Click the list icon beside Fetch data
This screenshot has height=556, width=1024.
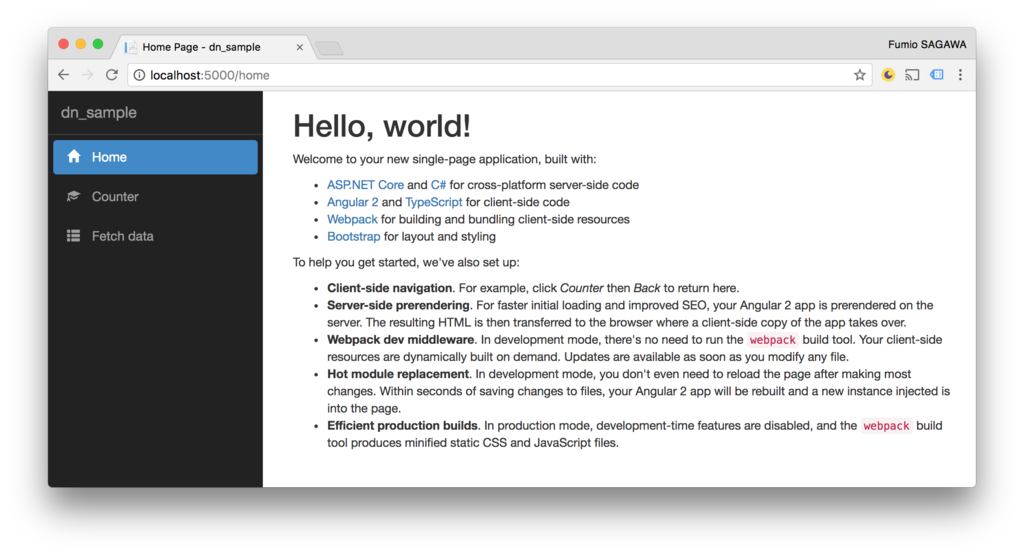tap(73, 236)
